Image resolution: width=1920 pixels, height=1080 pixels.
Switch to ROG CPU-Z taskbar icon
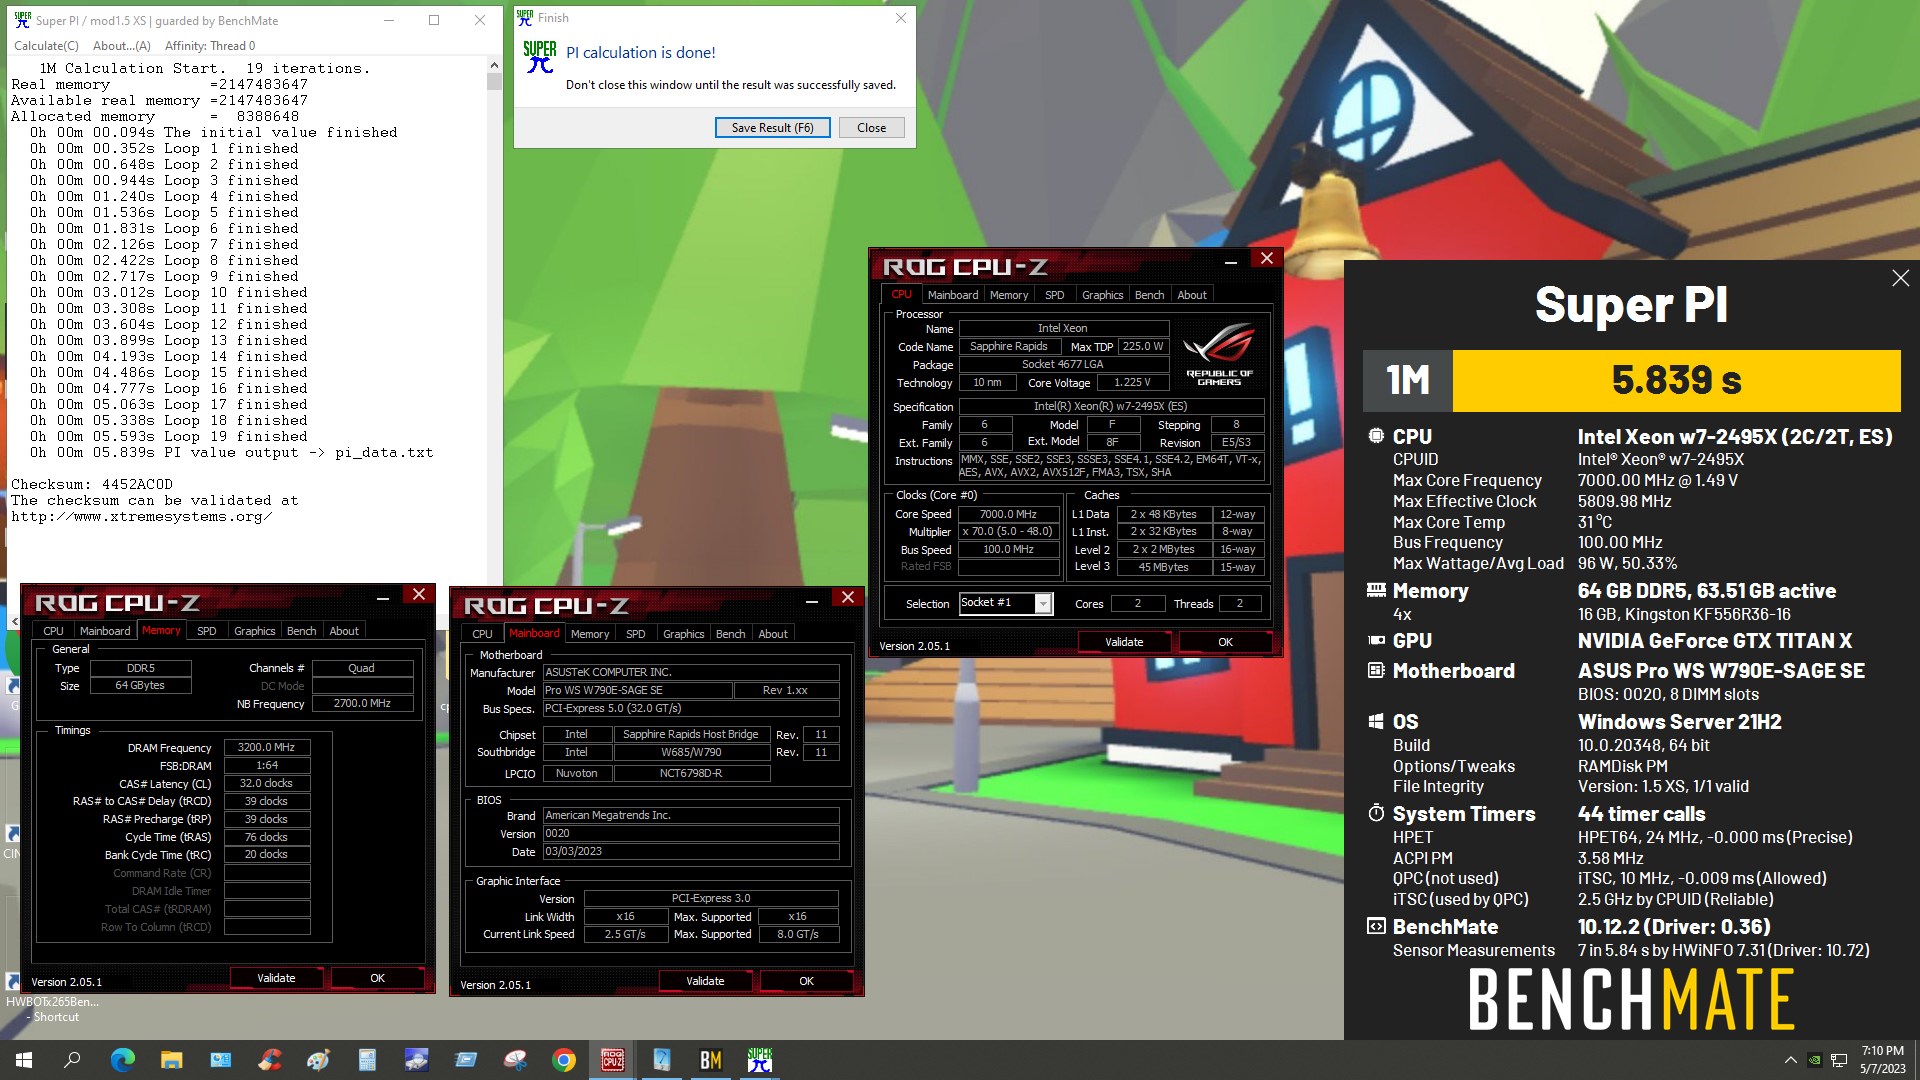point(612,1060)
